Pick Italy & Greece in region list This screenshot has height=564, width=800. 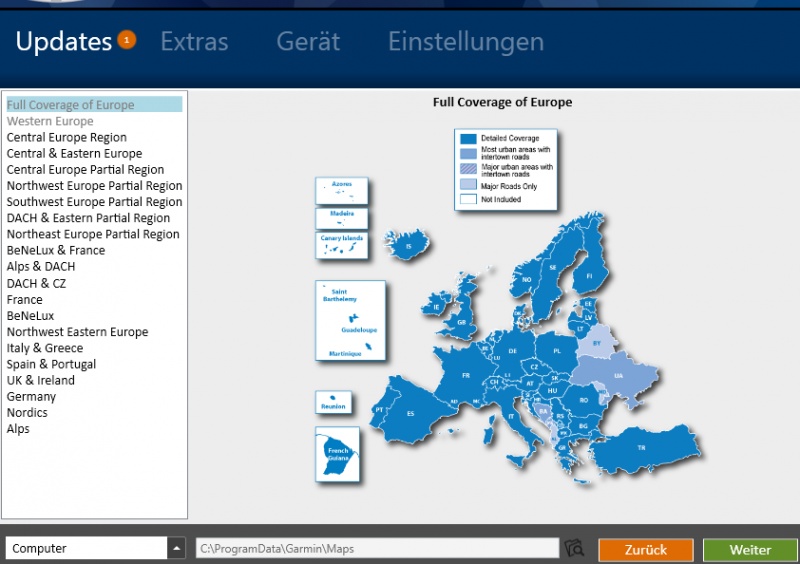click(45, 348)
